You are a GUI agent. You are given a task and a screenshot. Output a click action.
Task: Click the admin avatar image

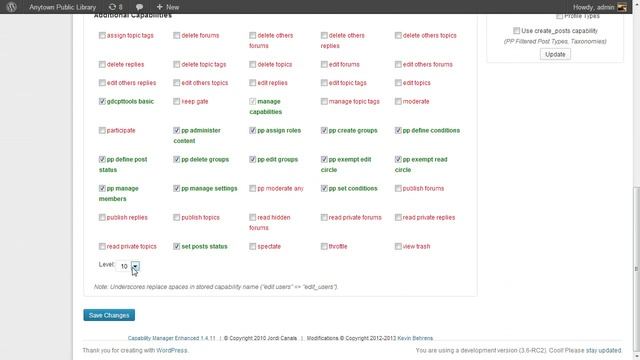coord(622,7)
